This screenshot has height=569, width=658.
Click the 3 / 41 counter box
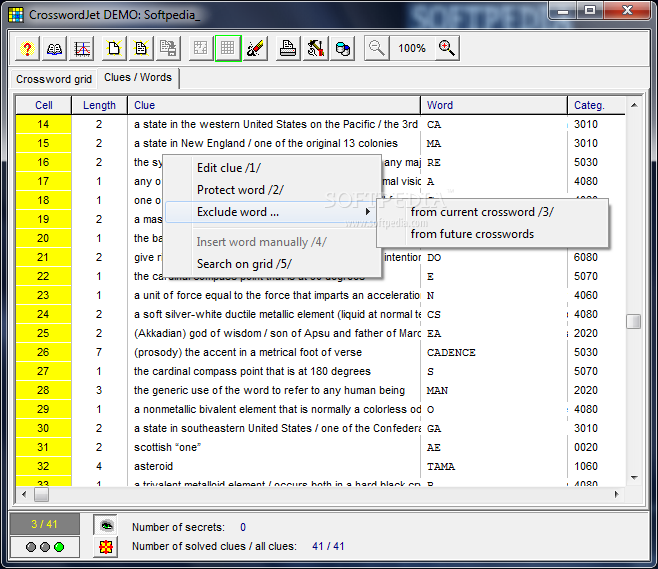click(x=44, y=524)
